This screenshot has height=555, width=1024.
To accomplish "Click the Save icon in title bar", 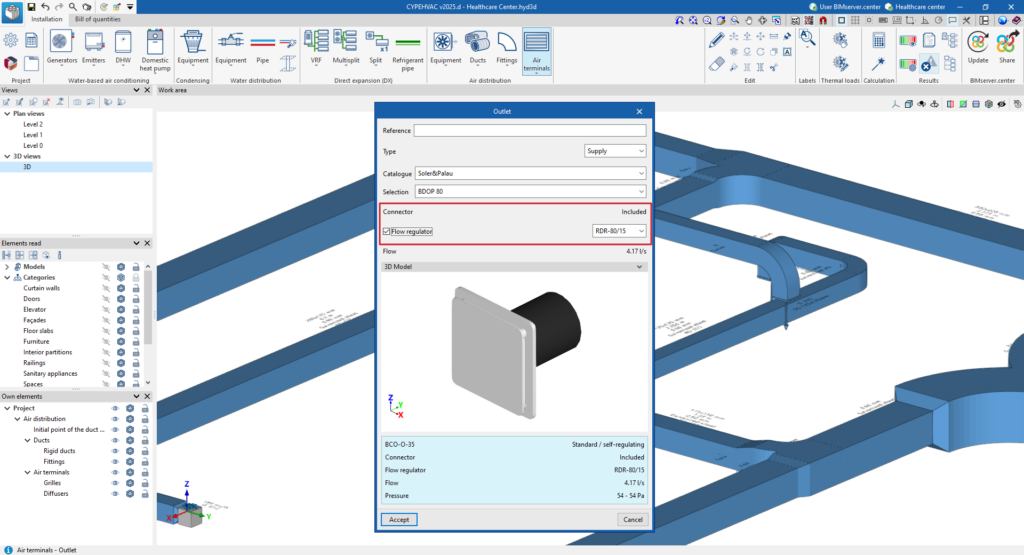I will pos(31,7).
